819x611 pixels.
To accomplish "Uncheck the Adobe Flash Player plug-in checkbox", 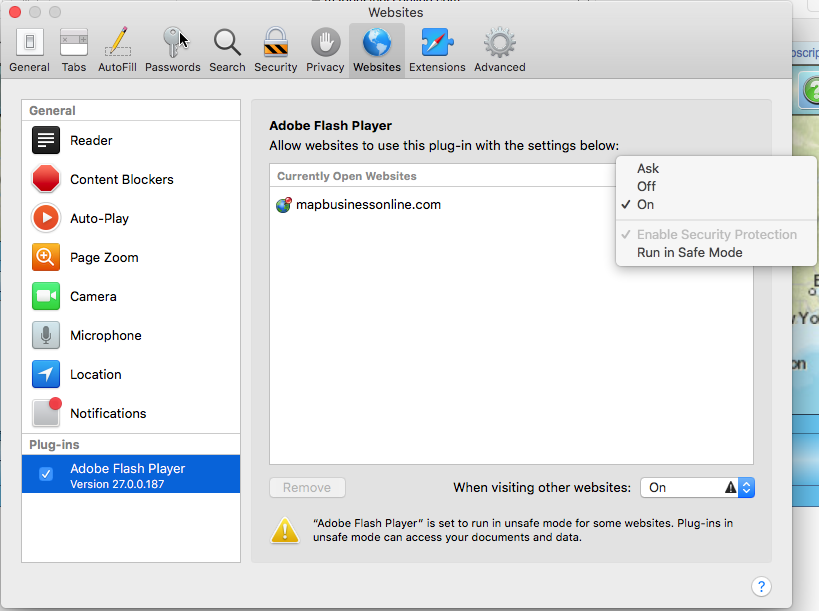I will (x=46, y=474).
